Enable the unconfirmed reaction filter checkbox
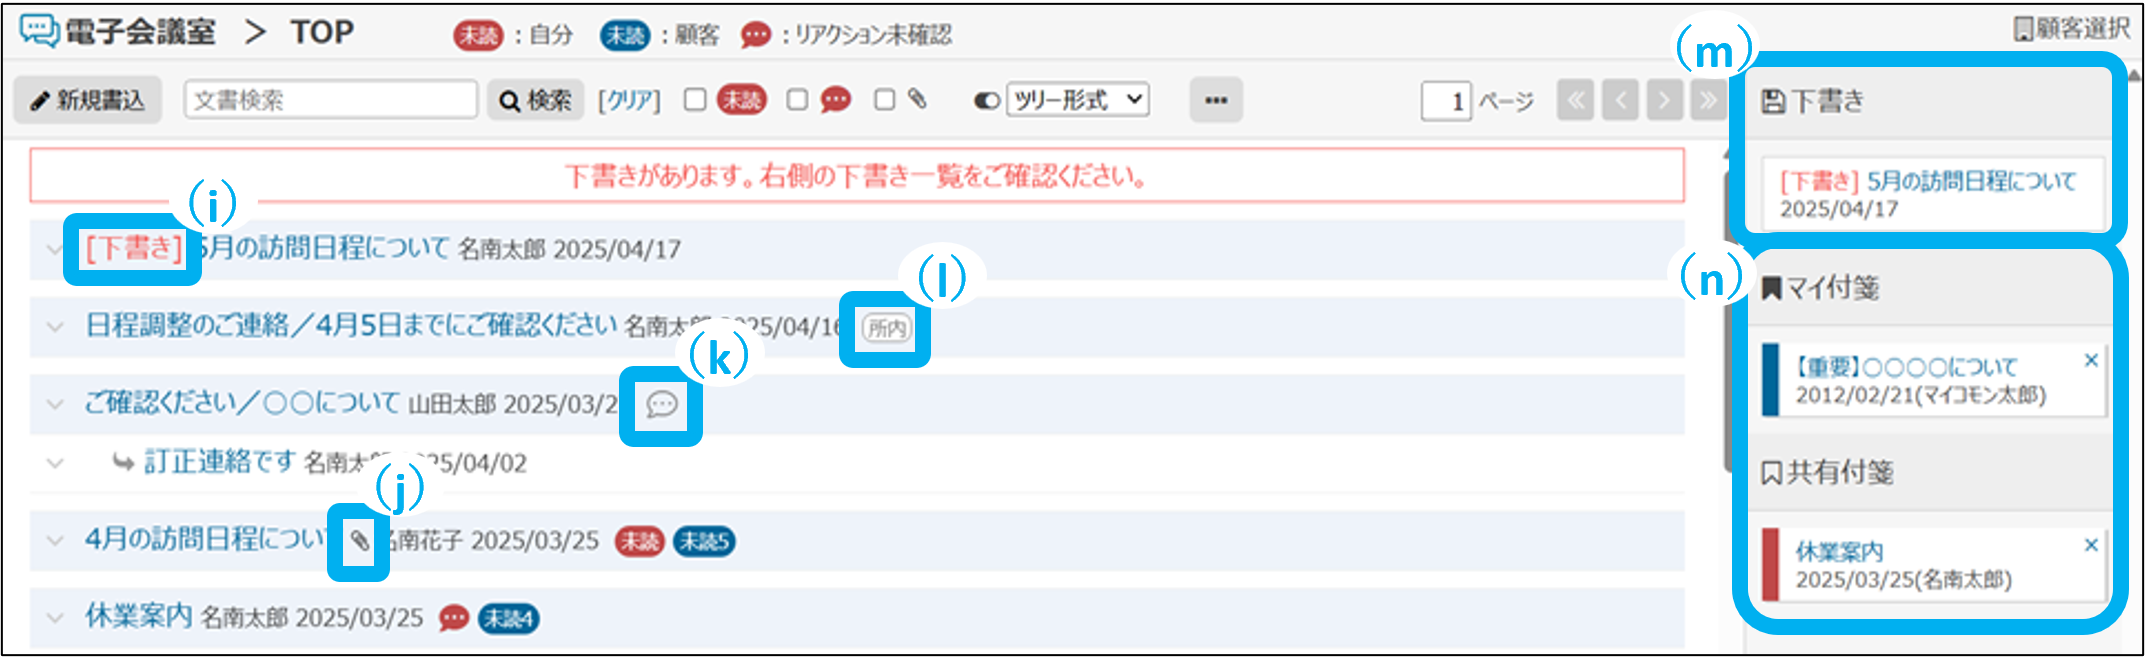Viewport: 2145px width, 658px height. pos(797,100)
